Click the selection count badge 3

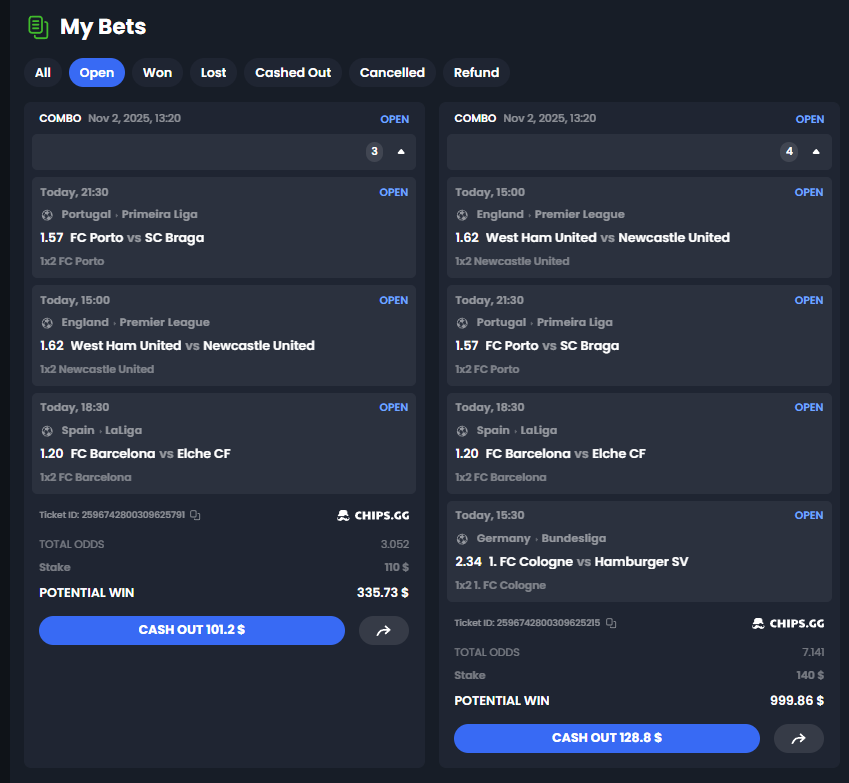(x=374, y=152)
